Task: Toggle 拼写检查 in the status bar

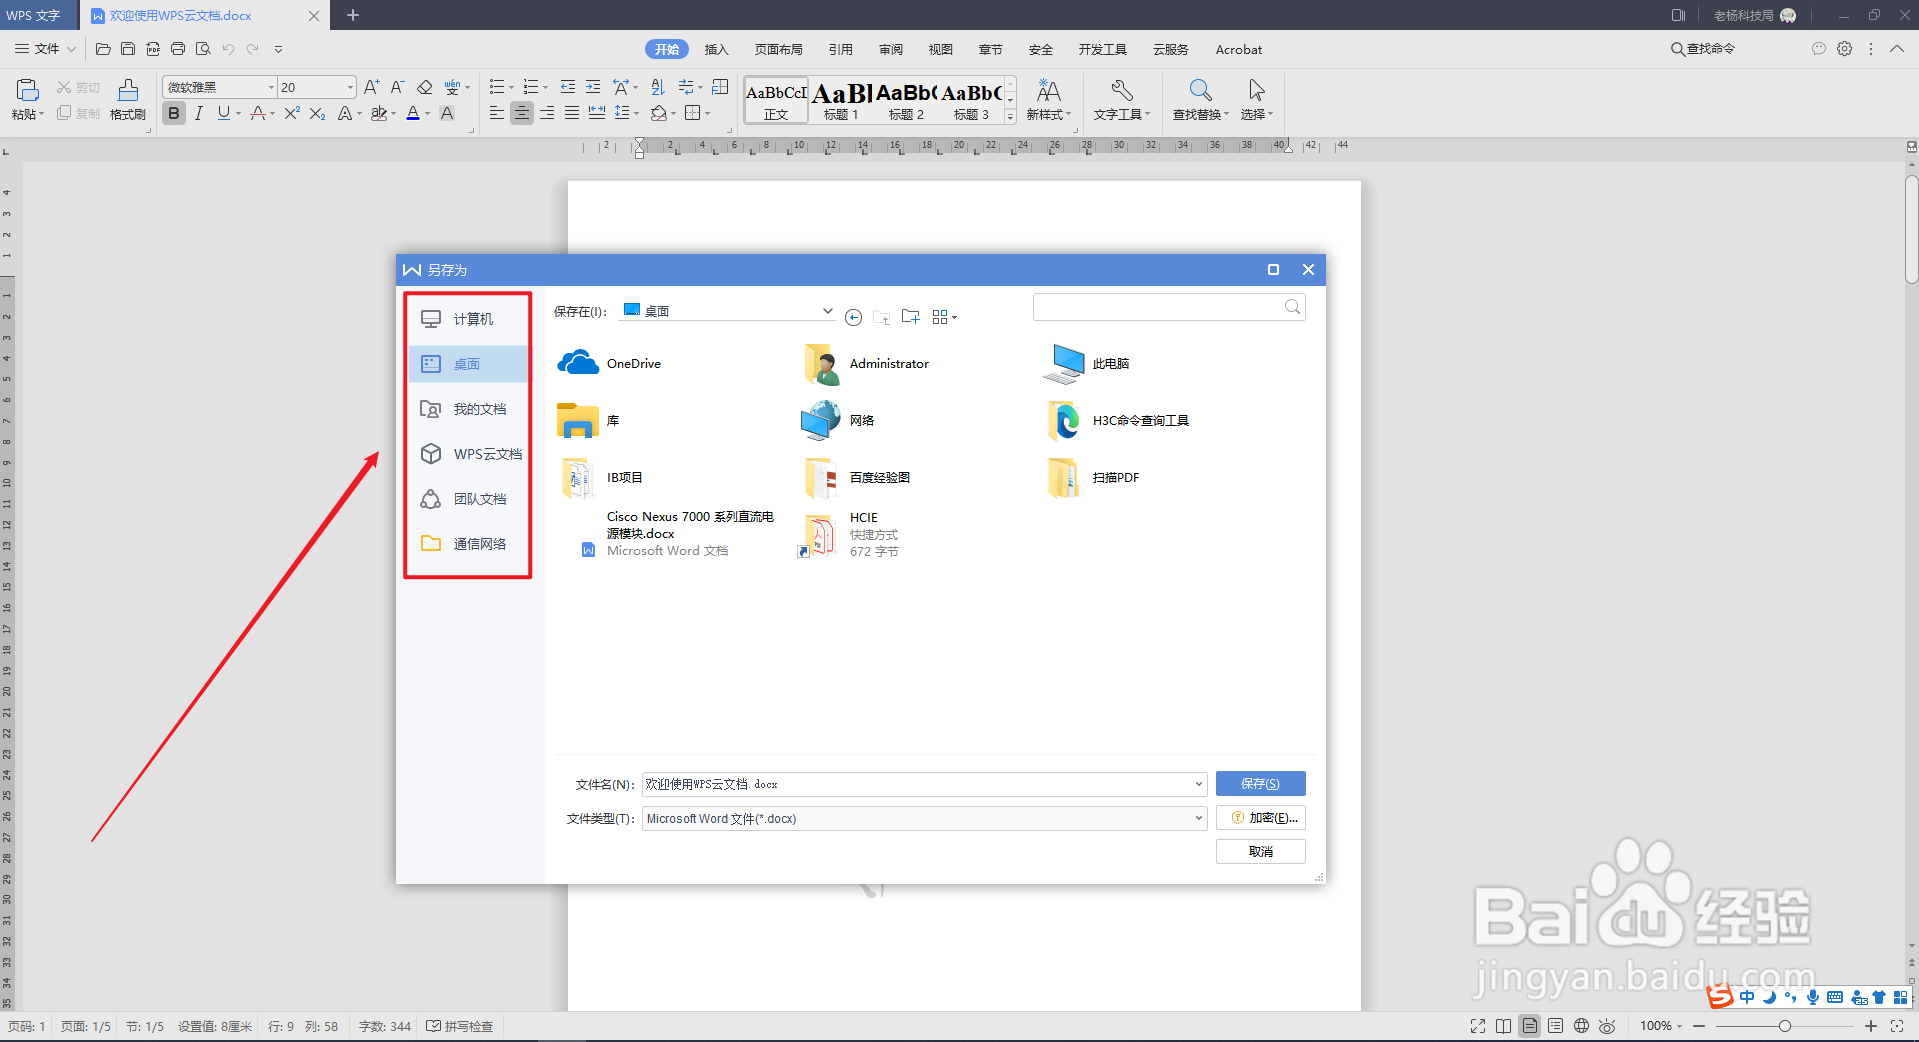Action: click(459, 1025)
